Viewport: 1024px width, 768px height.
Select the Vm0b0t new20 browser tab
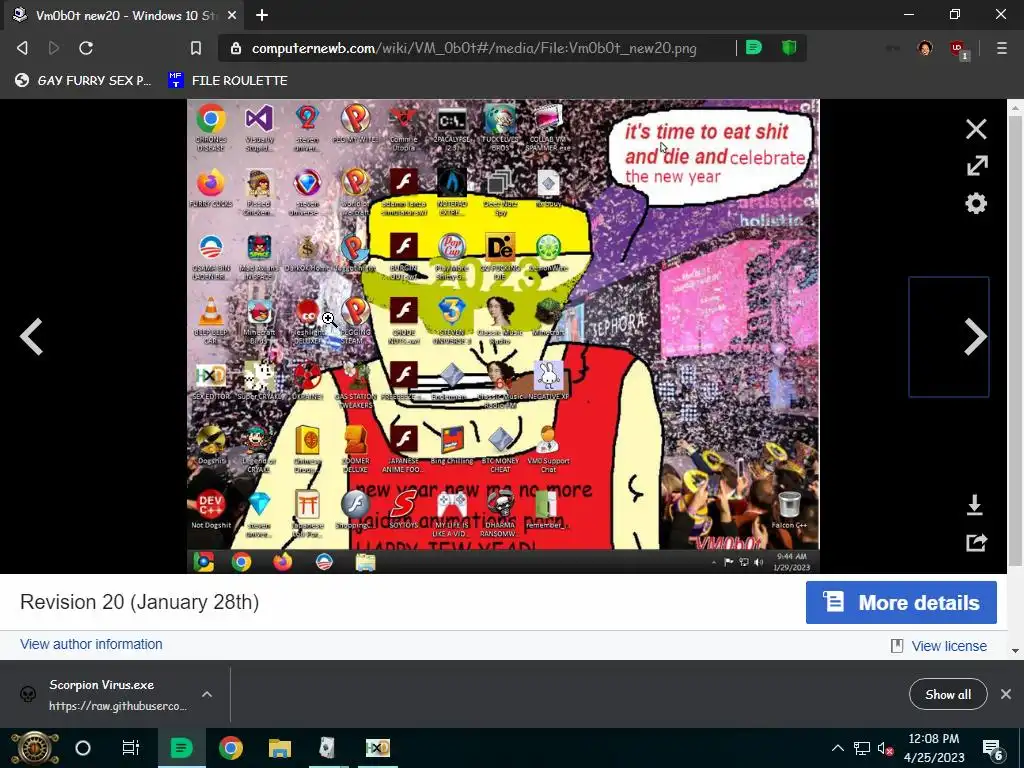(x=124, y=15)
